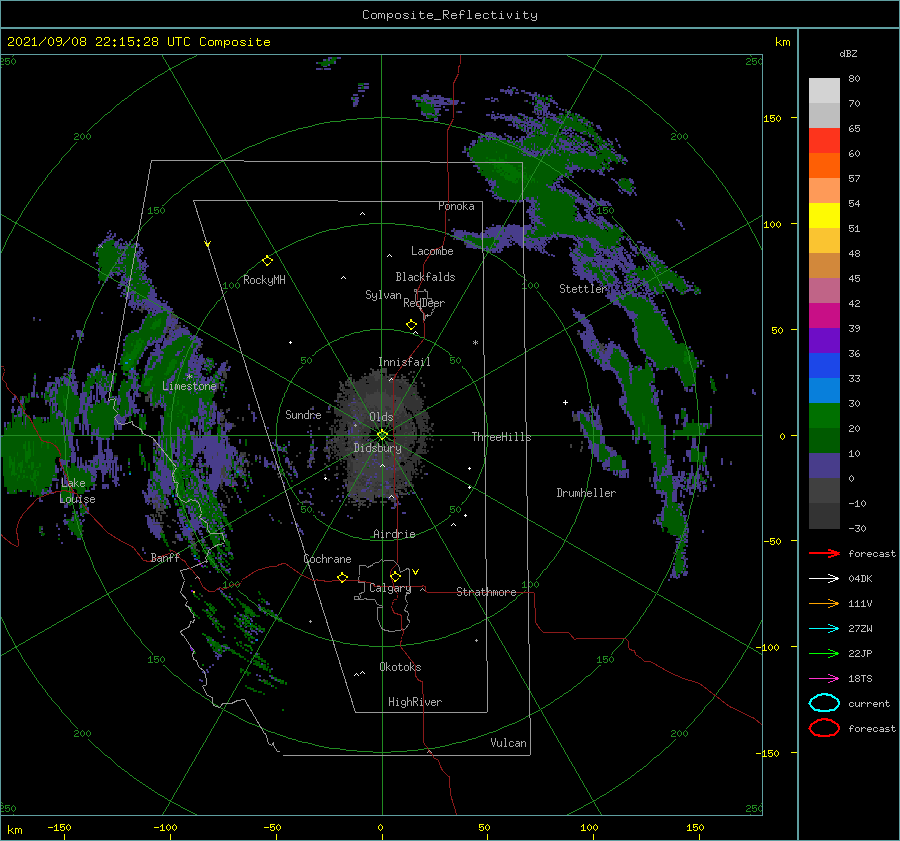Click the Lacombe town label
This screenshot has height=841, width=900.
click(432, 251)
